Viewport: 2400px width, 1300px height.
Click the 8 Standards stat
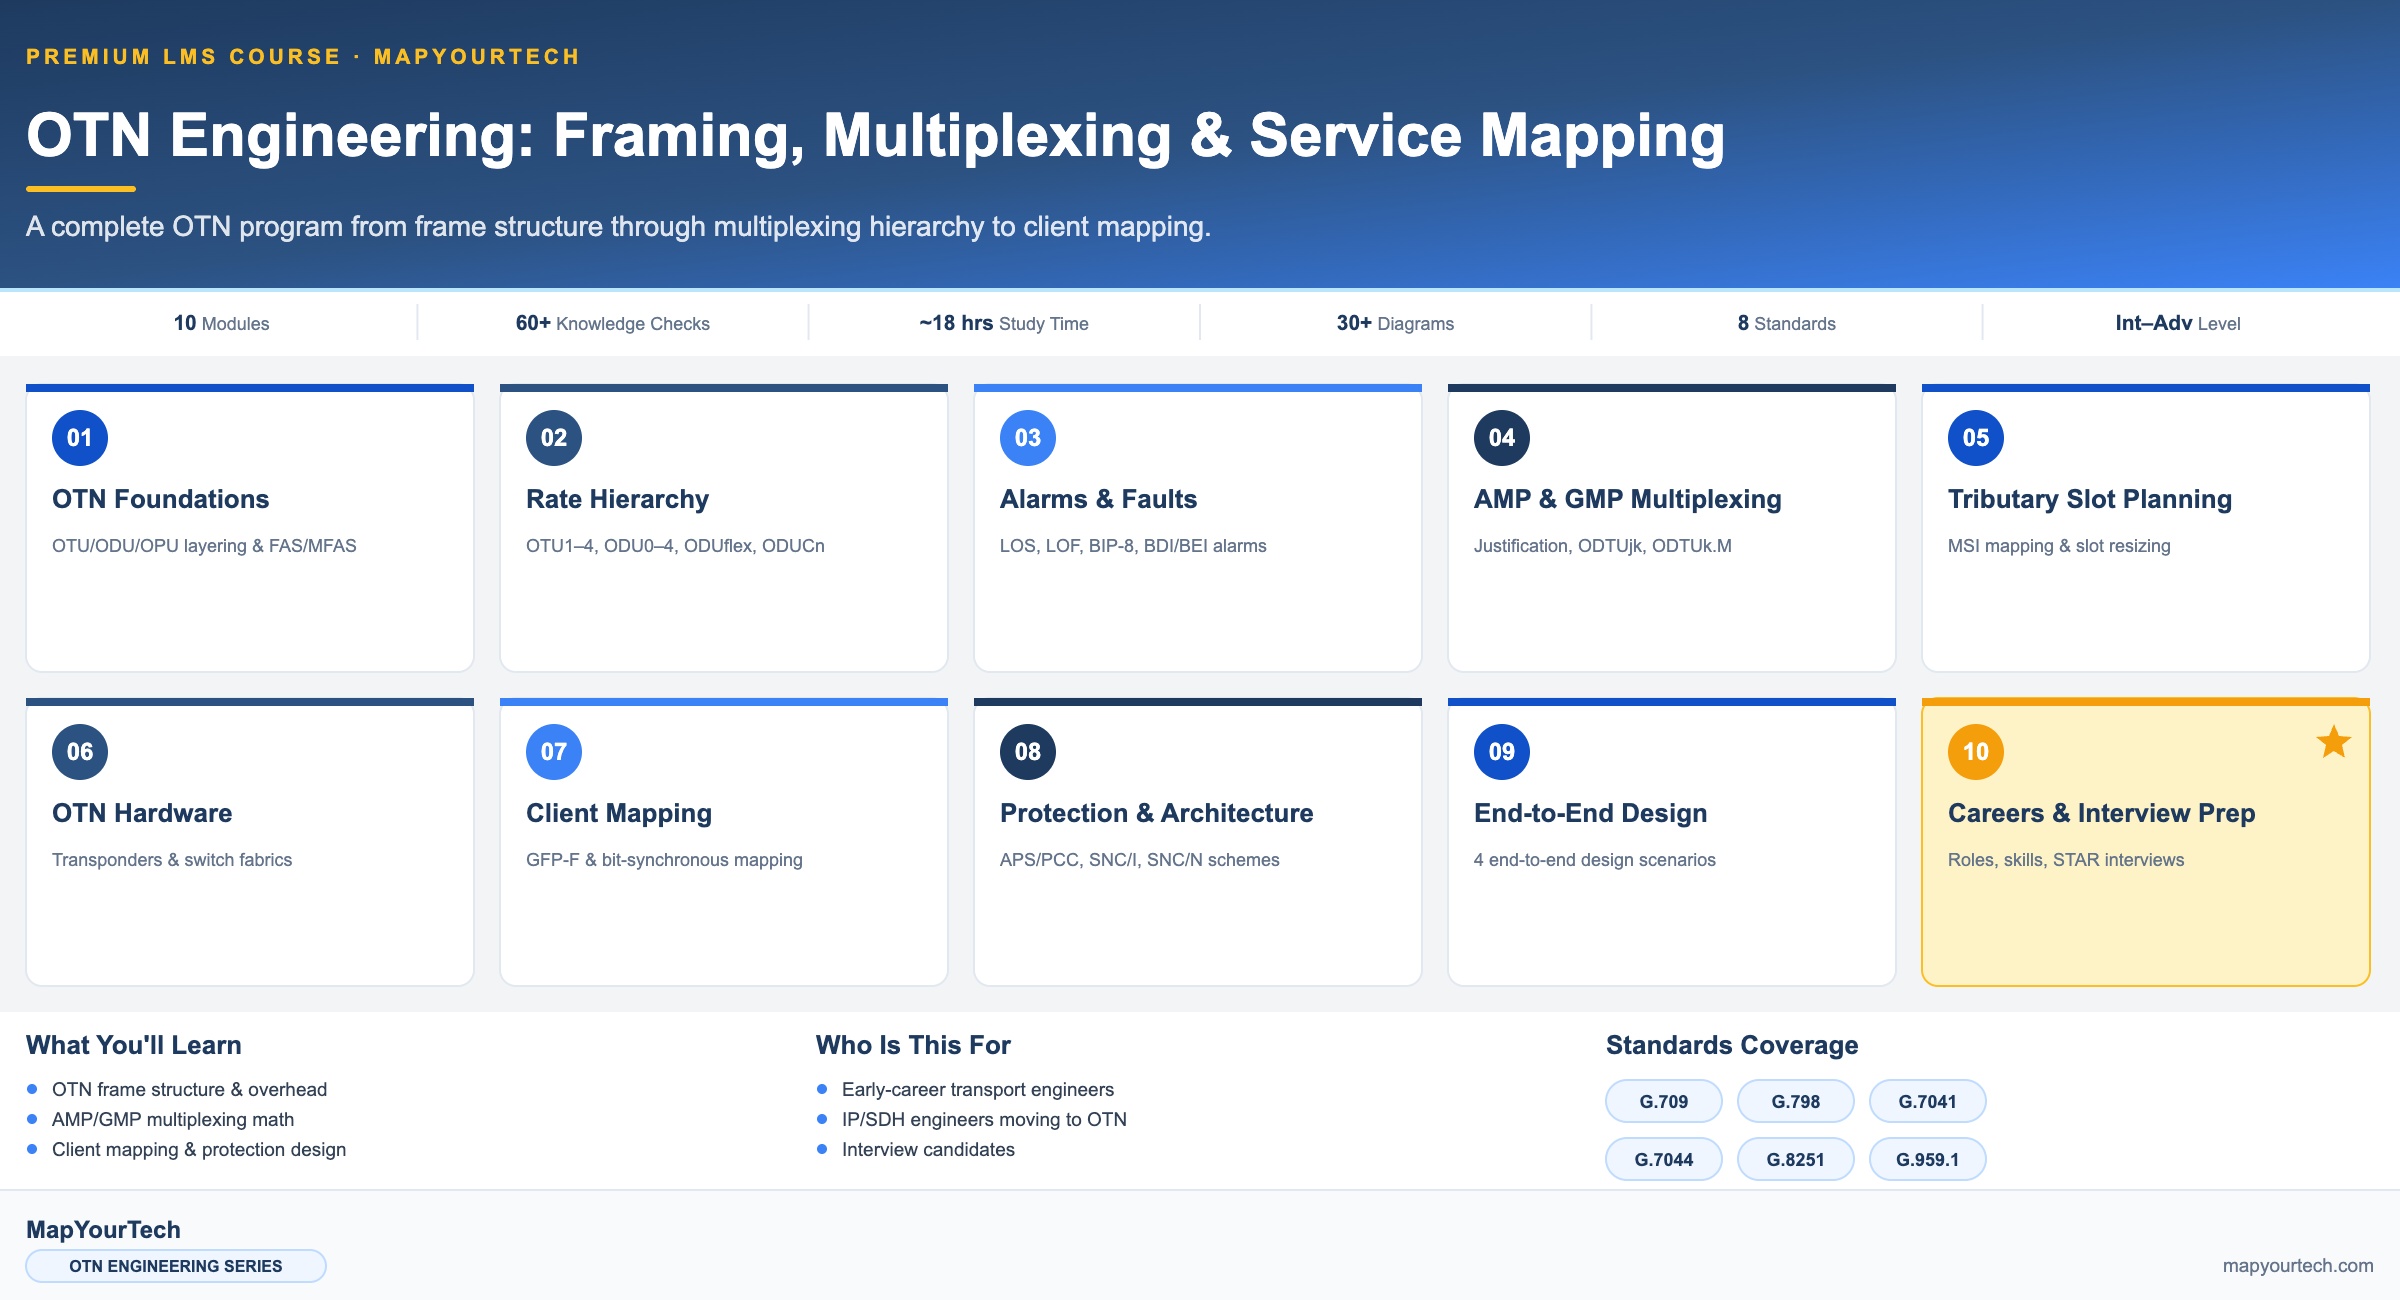pyautogui.click(x=1787, y=323)
